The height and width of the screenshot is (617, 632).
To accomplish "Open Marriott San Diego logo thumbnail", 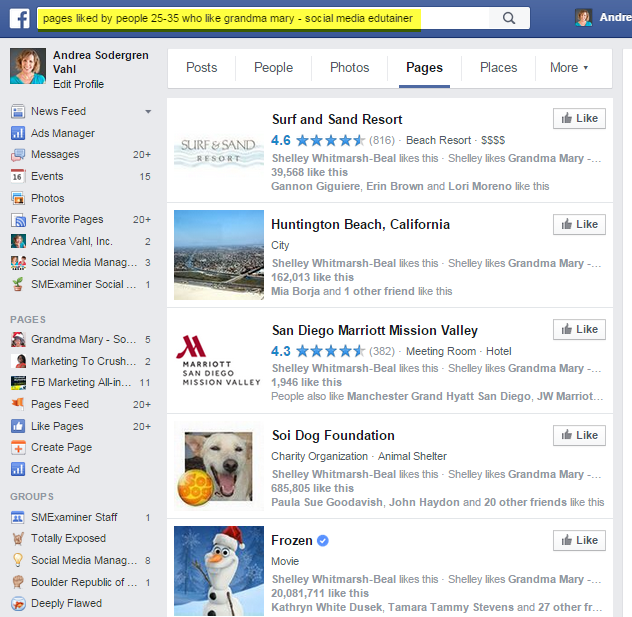I will point(219,361).
